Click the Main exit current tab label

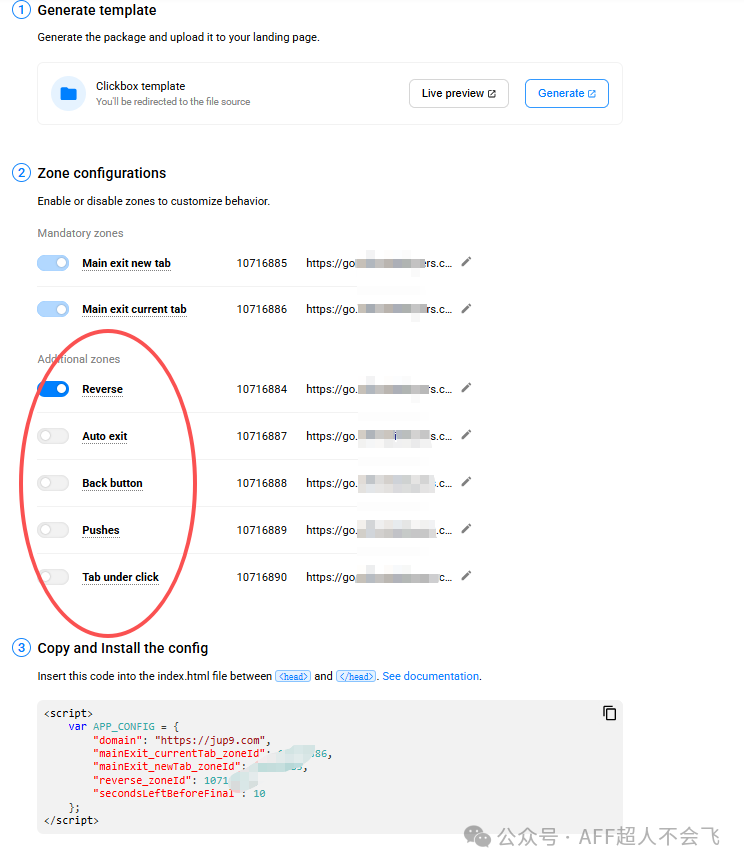point(134,309)
